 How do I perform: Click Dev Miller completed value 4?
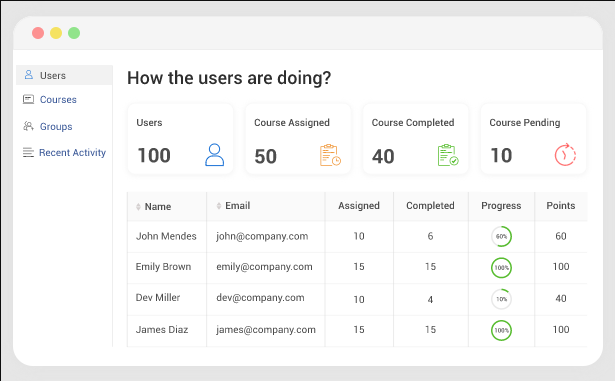[x=430, y=300]
